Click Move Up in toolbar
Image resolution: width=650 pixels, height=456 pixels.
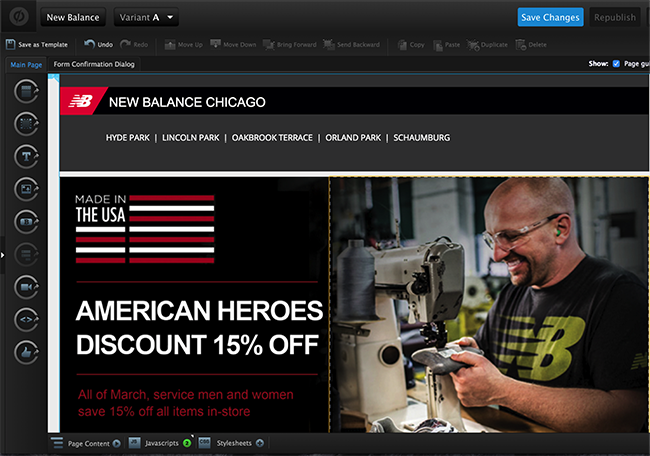[183, 44]
